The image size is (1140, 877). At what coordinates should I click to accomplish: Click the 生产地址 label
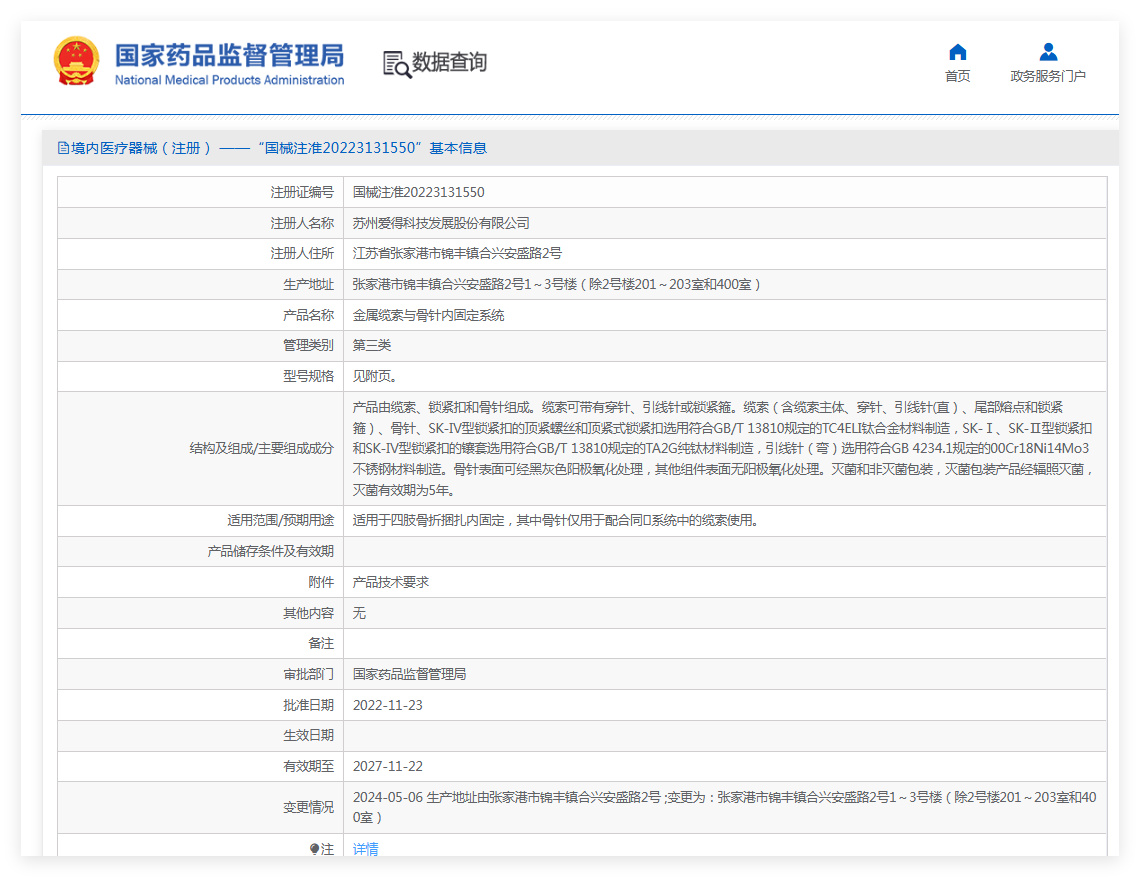308,284
